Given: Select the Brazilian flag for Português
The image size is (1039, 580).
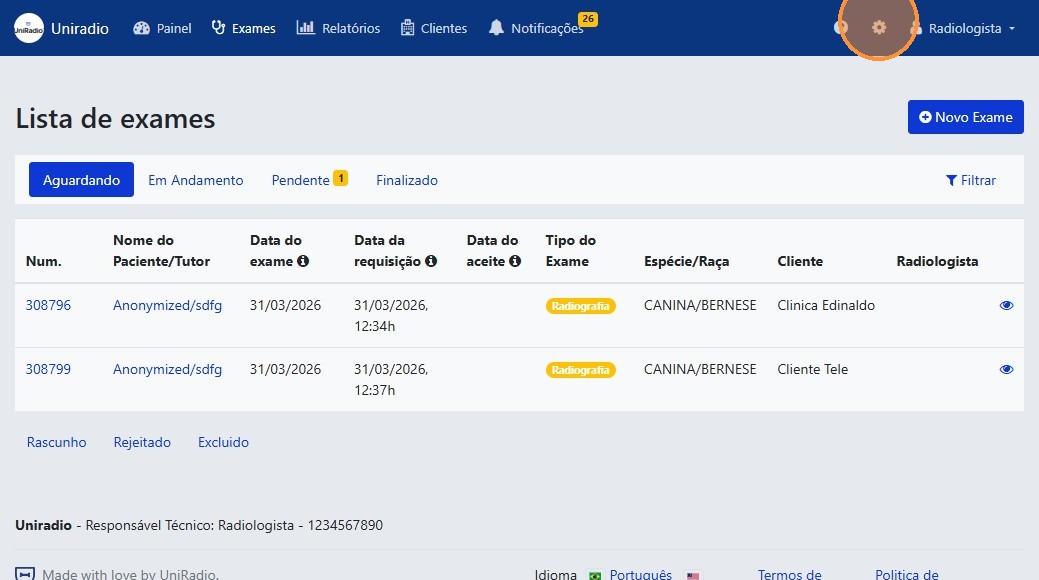Looking at the screenshot, I should pyautogui.click(x=594, y=574).
